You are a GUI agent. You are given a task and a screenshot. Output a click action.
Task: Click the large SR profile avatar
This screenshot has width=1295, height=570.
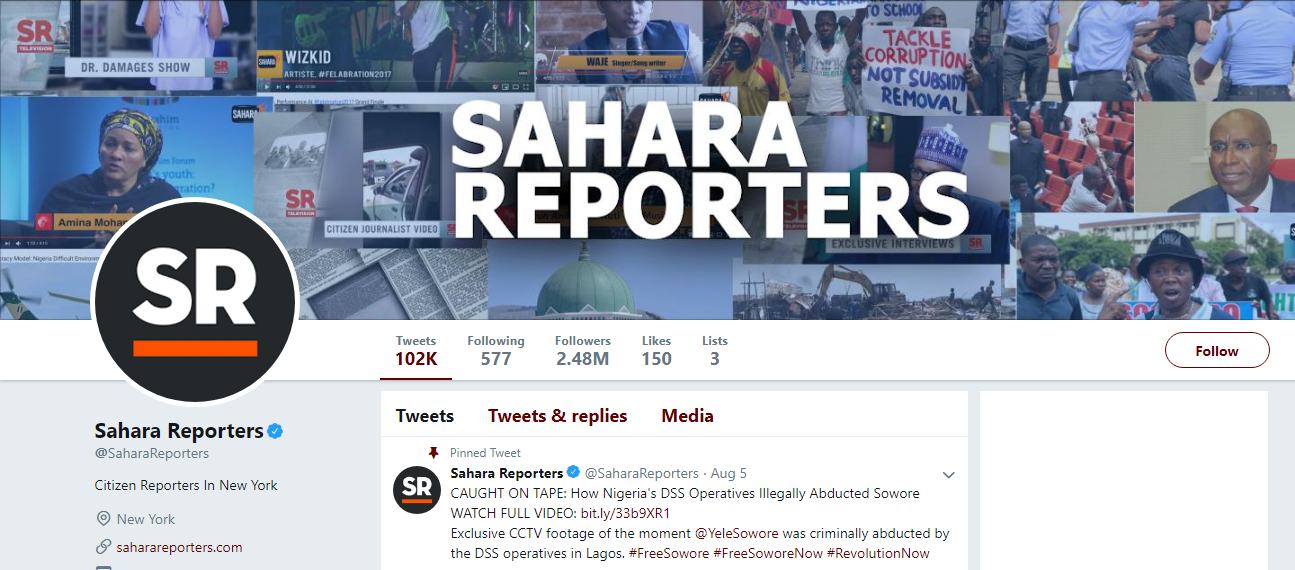pos(195,302)
